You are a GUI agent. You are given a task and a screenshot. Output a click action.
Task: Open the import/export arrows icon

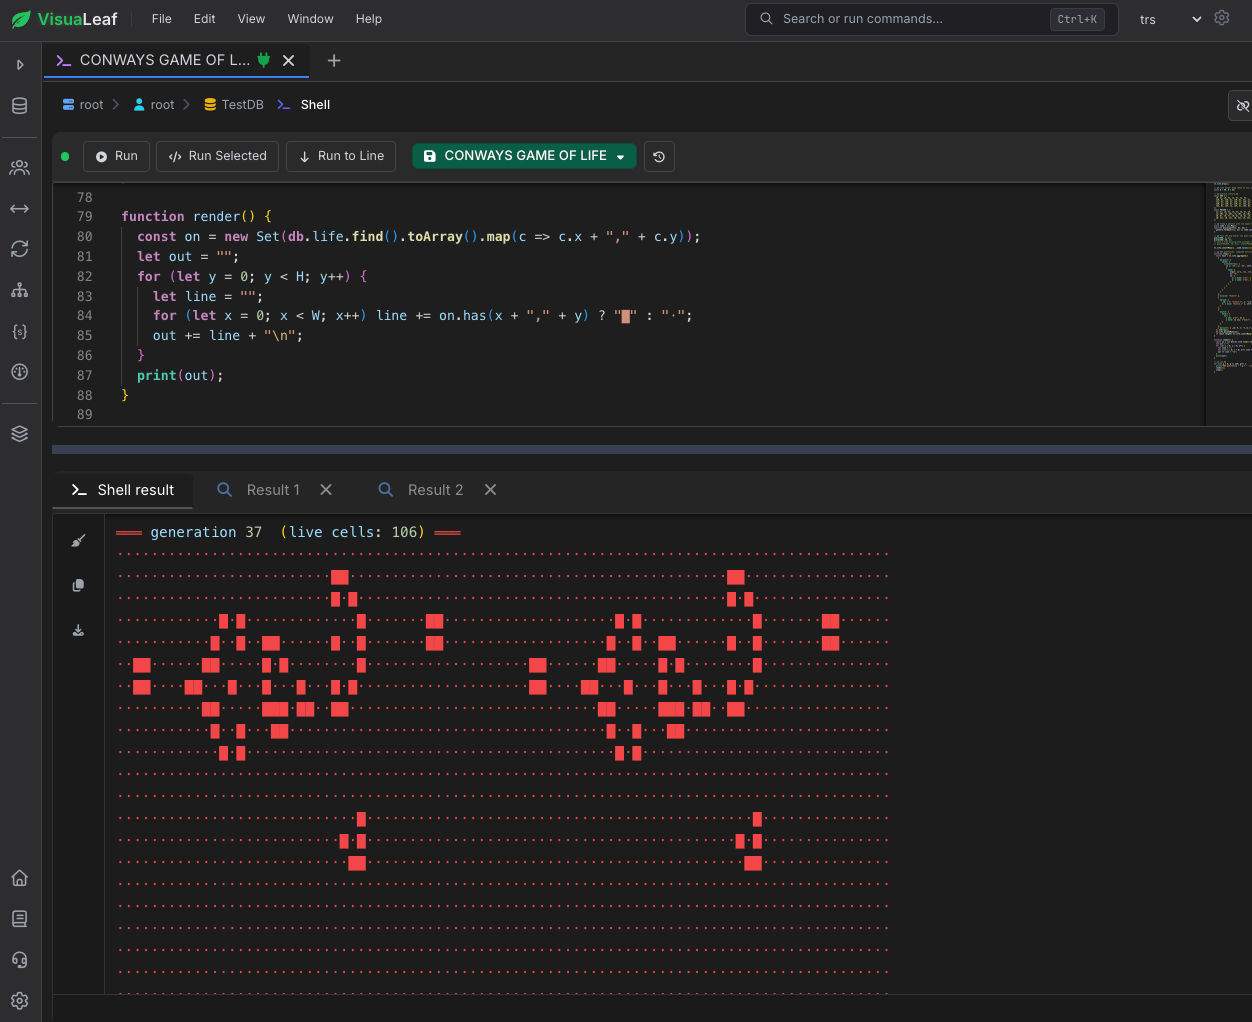[x=20, y=209]
